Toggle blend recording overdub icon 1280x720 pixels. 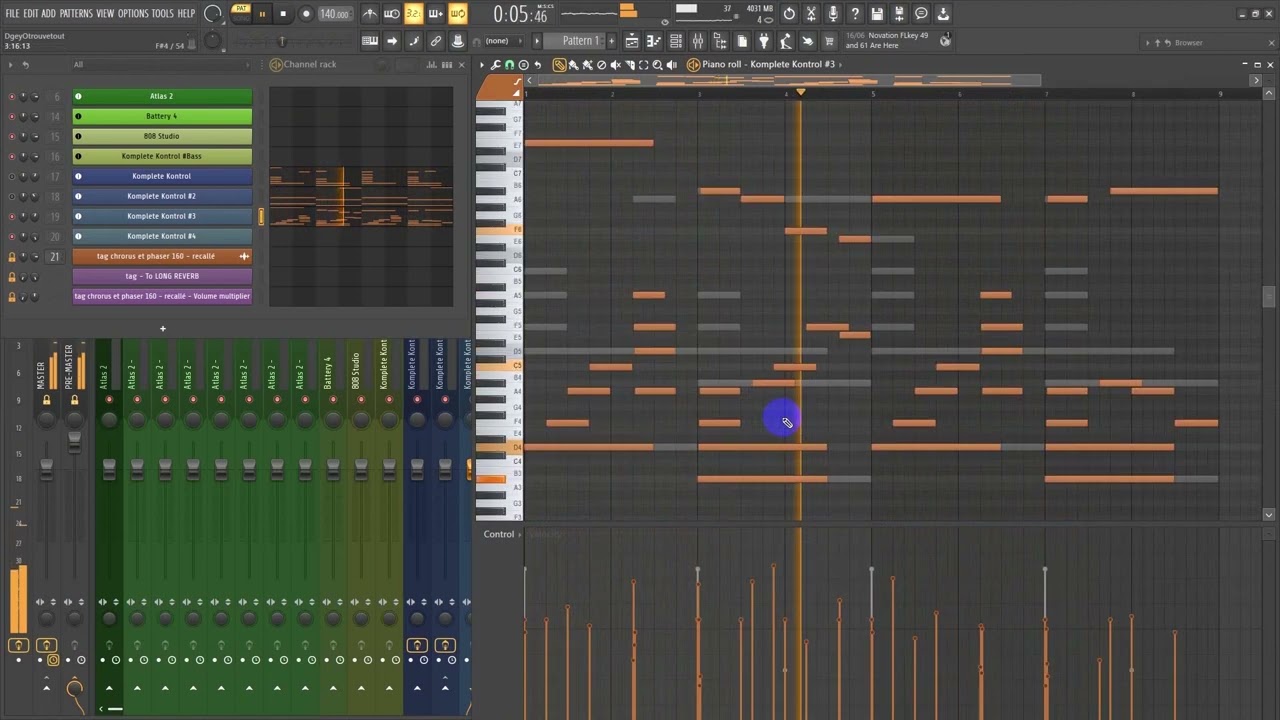click(435, 14)
